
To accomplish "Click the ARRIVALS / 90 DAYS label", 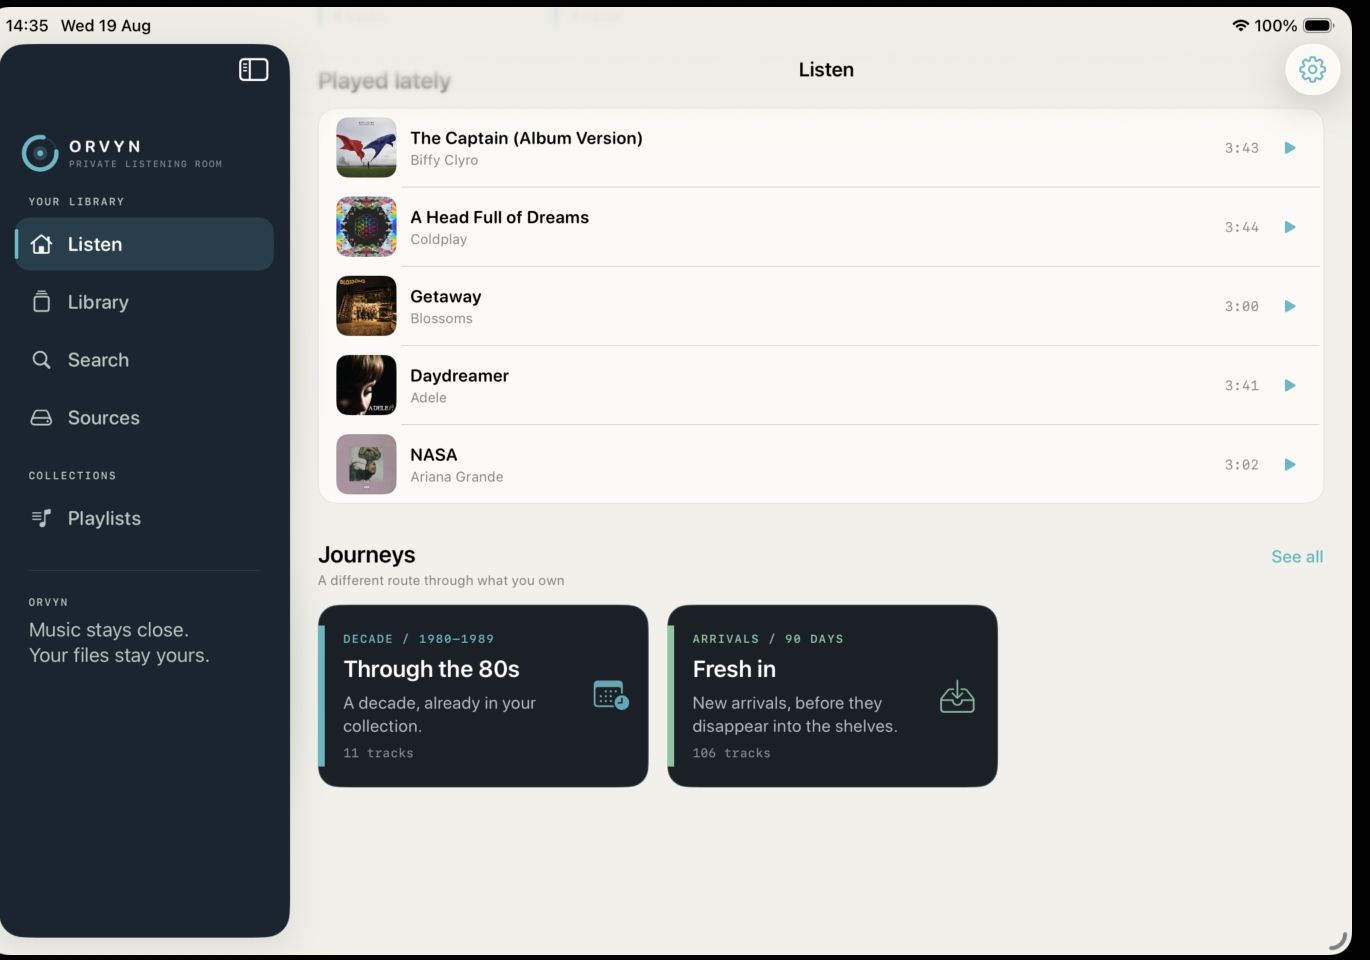I will pyautogui.click(x=768, y=639).
